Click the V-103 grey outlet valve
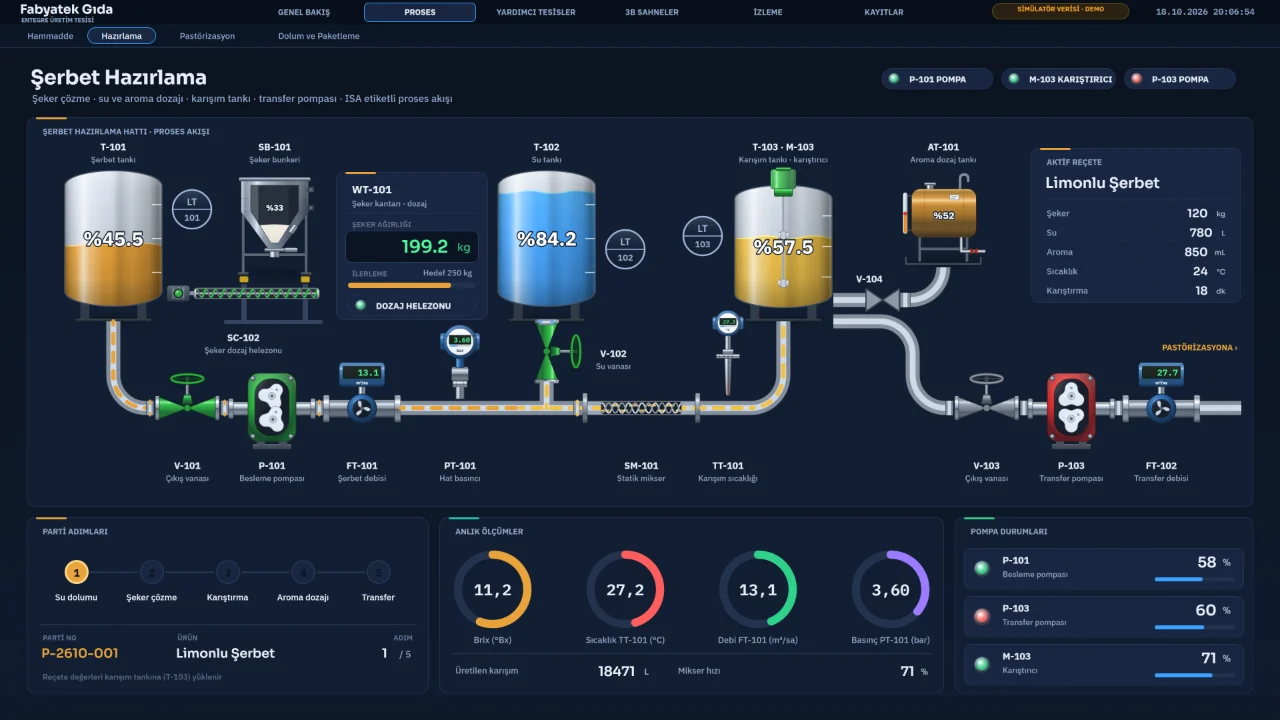This screenshot has height=720, width=1280. pyautogui.click(x=986, y=398)
